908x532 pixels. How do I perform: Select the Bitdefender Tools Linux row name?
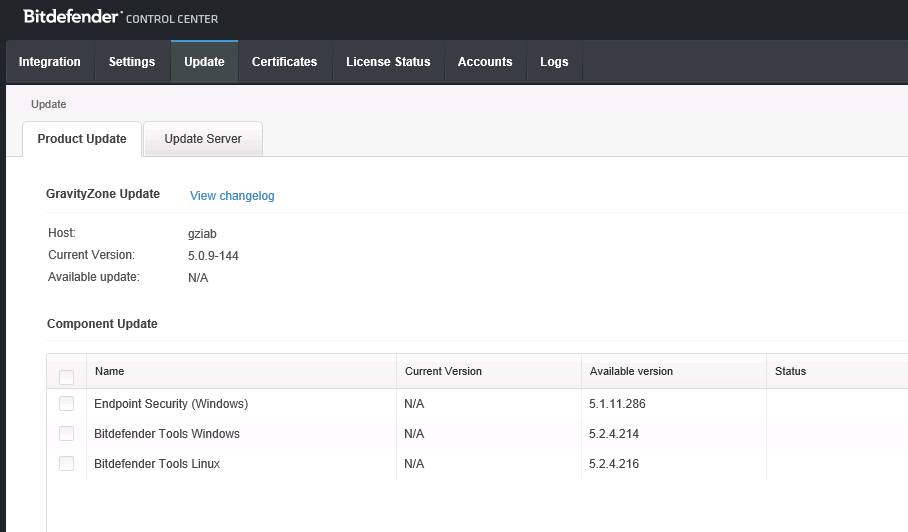click(x=157, y=464)
